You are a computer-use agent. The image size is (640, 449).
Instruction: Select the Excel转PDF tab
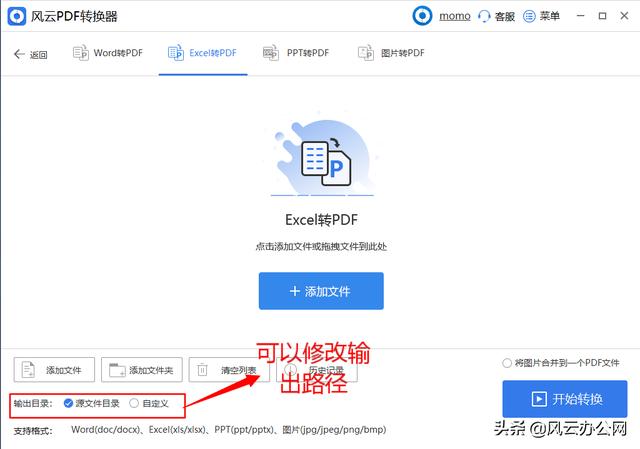(x=202, y=53)
